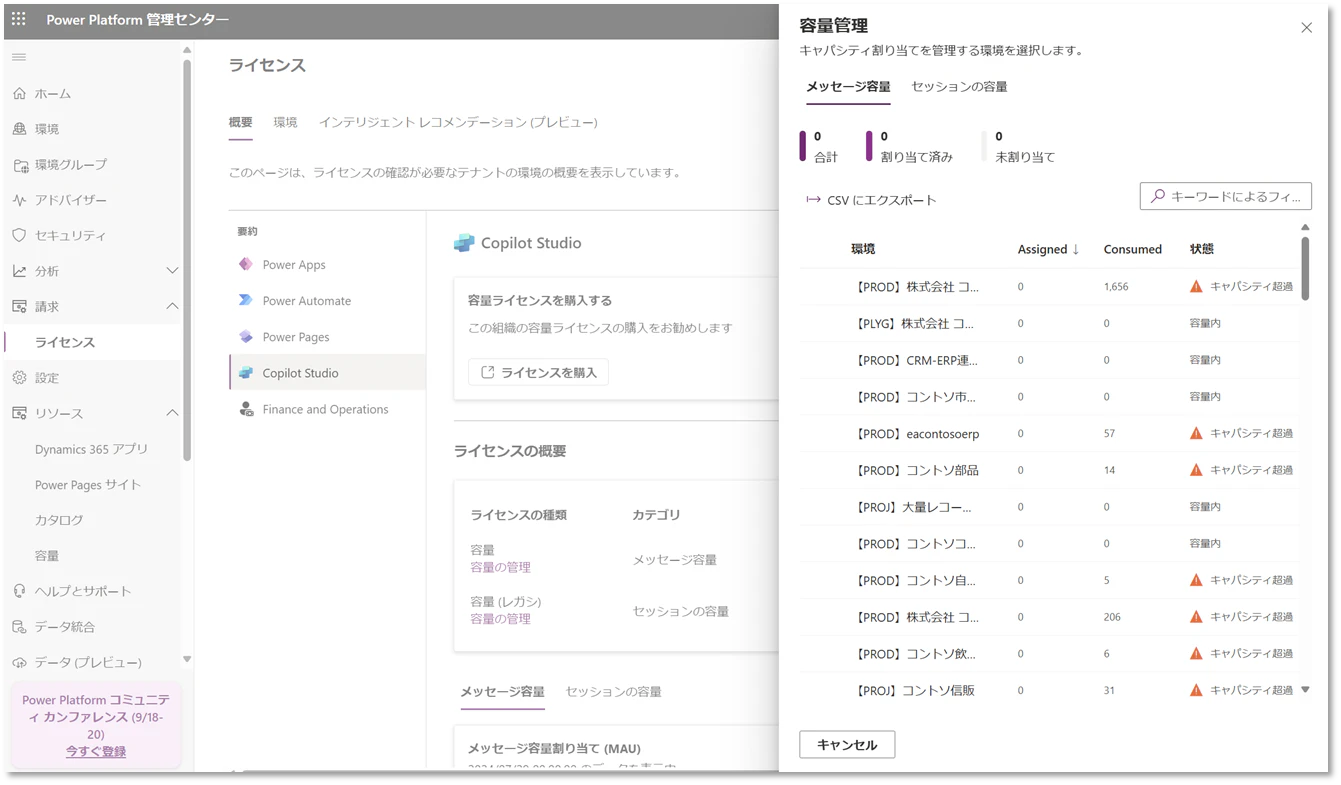Click the セキュリティ shield icon

coord(19,236)
